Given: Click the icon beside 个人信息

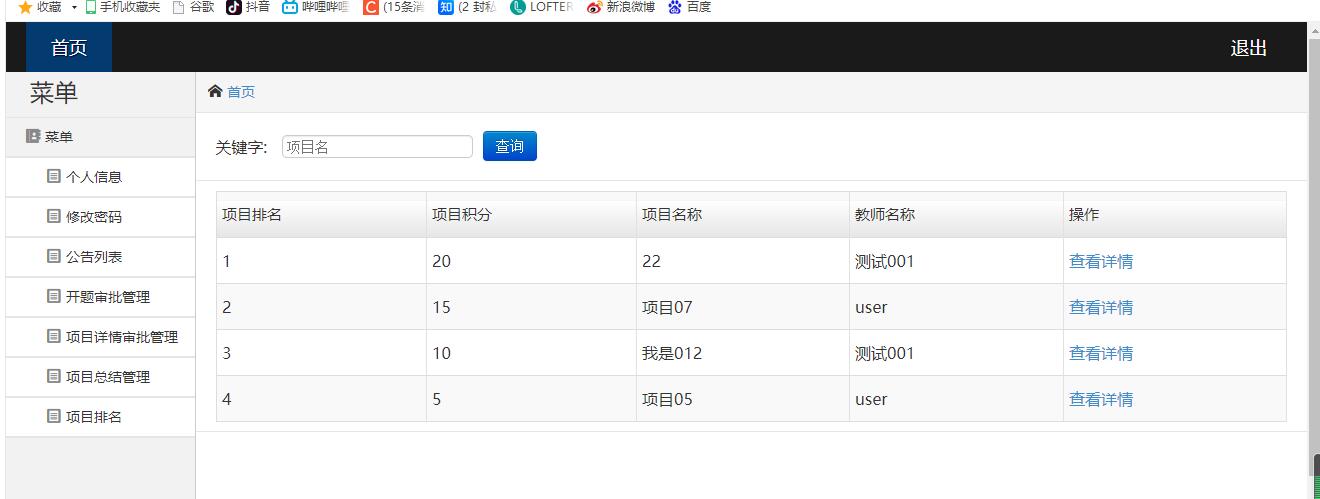Looking at the screenshot, I should [54, 176].
